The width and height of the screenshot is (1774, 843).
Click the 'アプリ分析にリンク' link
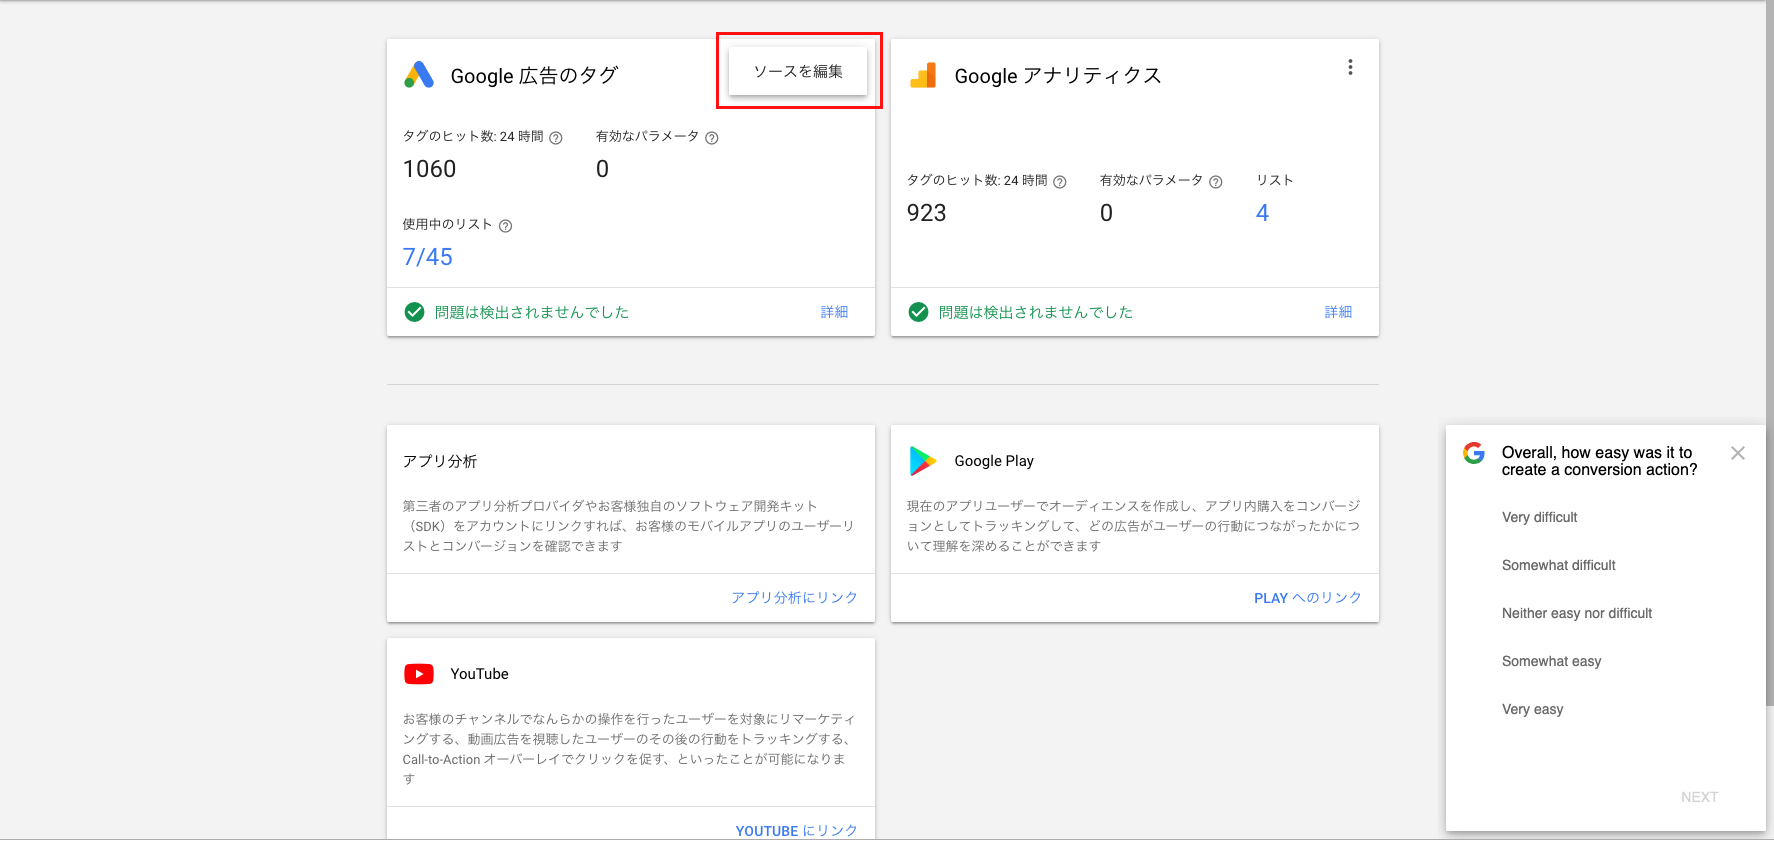[x=794, y=598]
